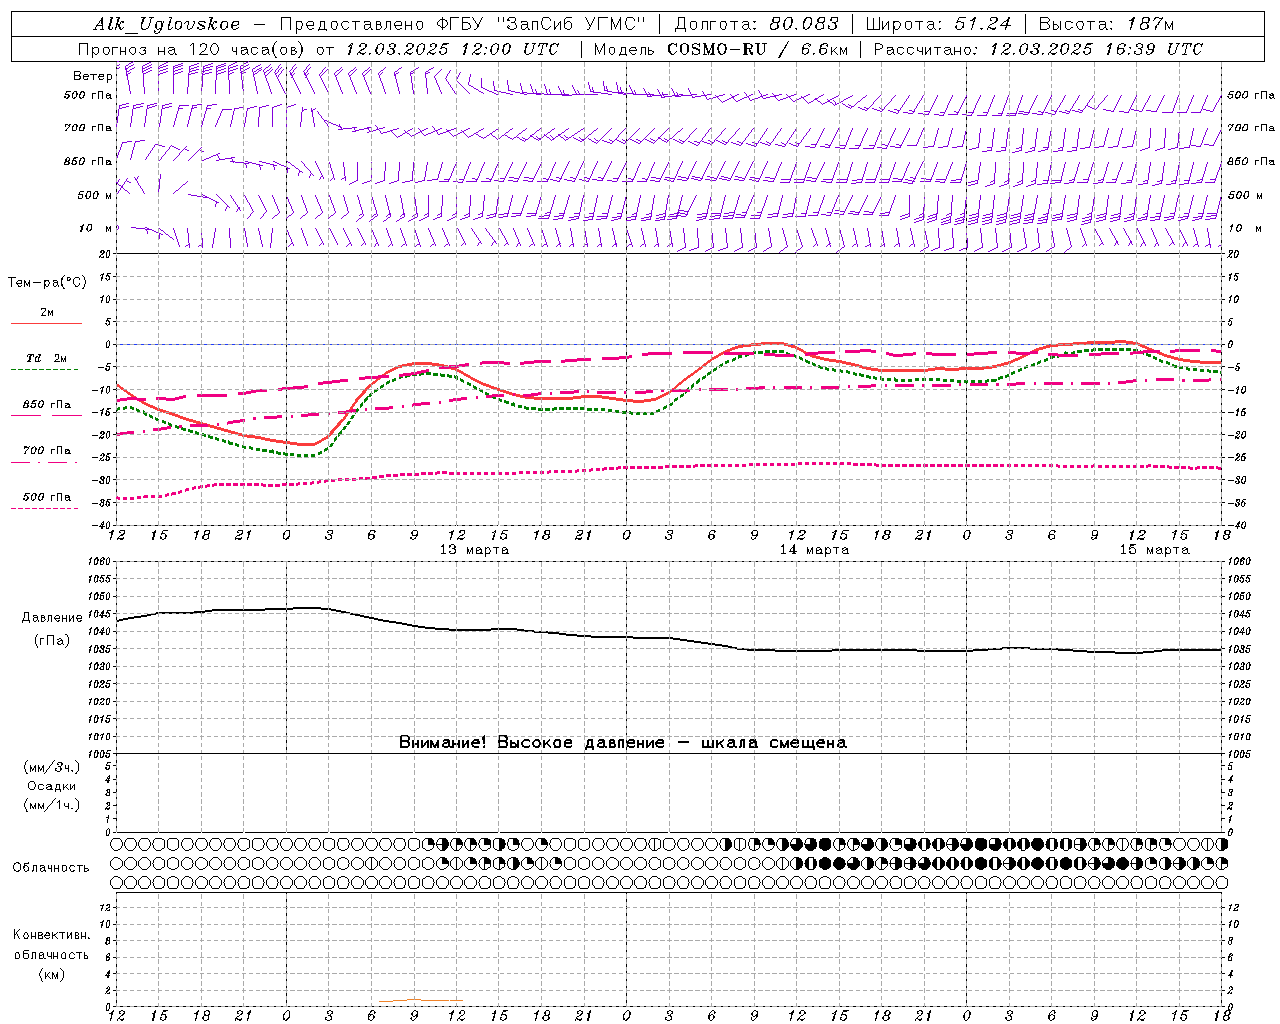Click the Облачность cloud cover label
Image resolution: width=1280 pixels, height=1024 pixels.
[x=51, y=868]
